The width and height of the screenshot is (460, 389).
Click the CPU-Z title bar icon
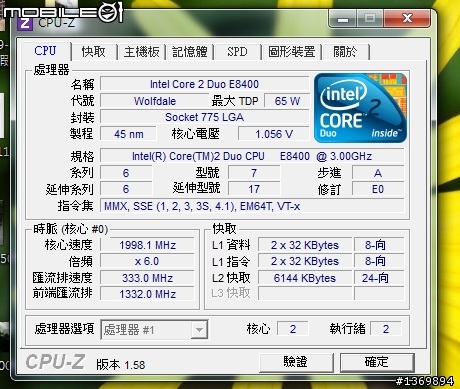[25, 23]
